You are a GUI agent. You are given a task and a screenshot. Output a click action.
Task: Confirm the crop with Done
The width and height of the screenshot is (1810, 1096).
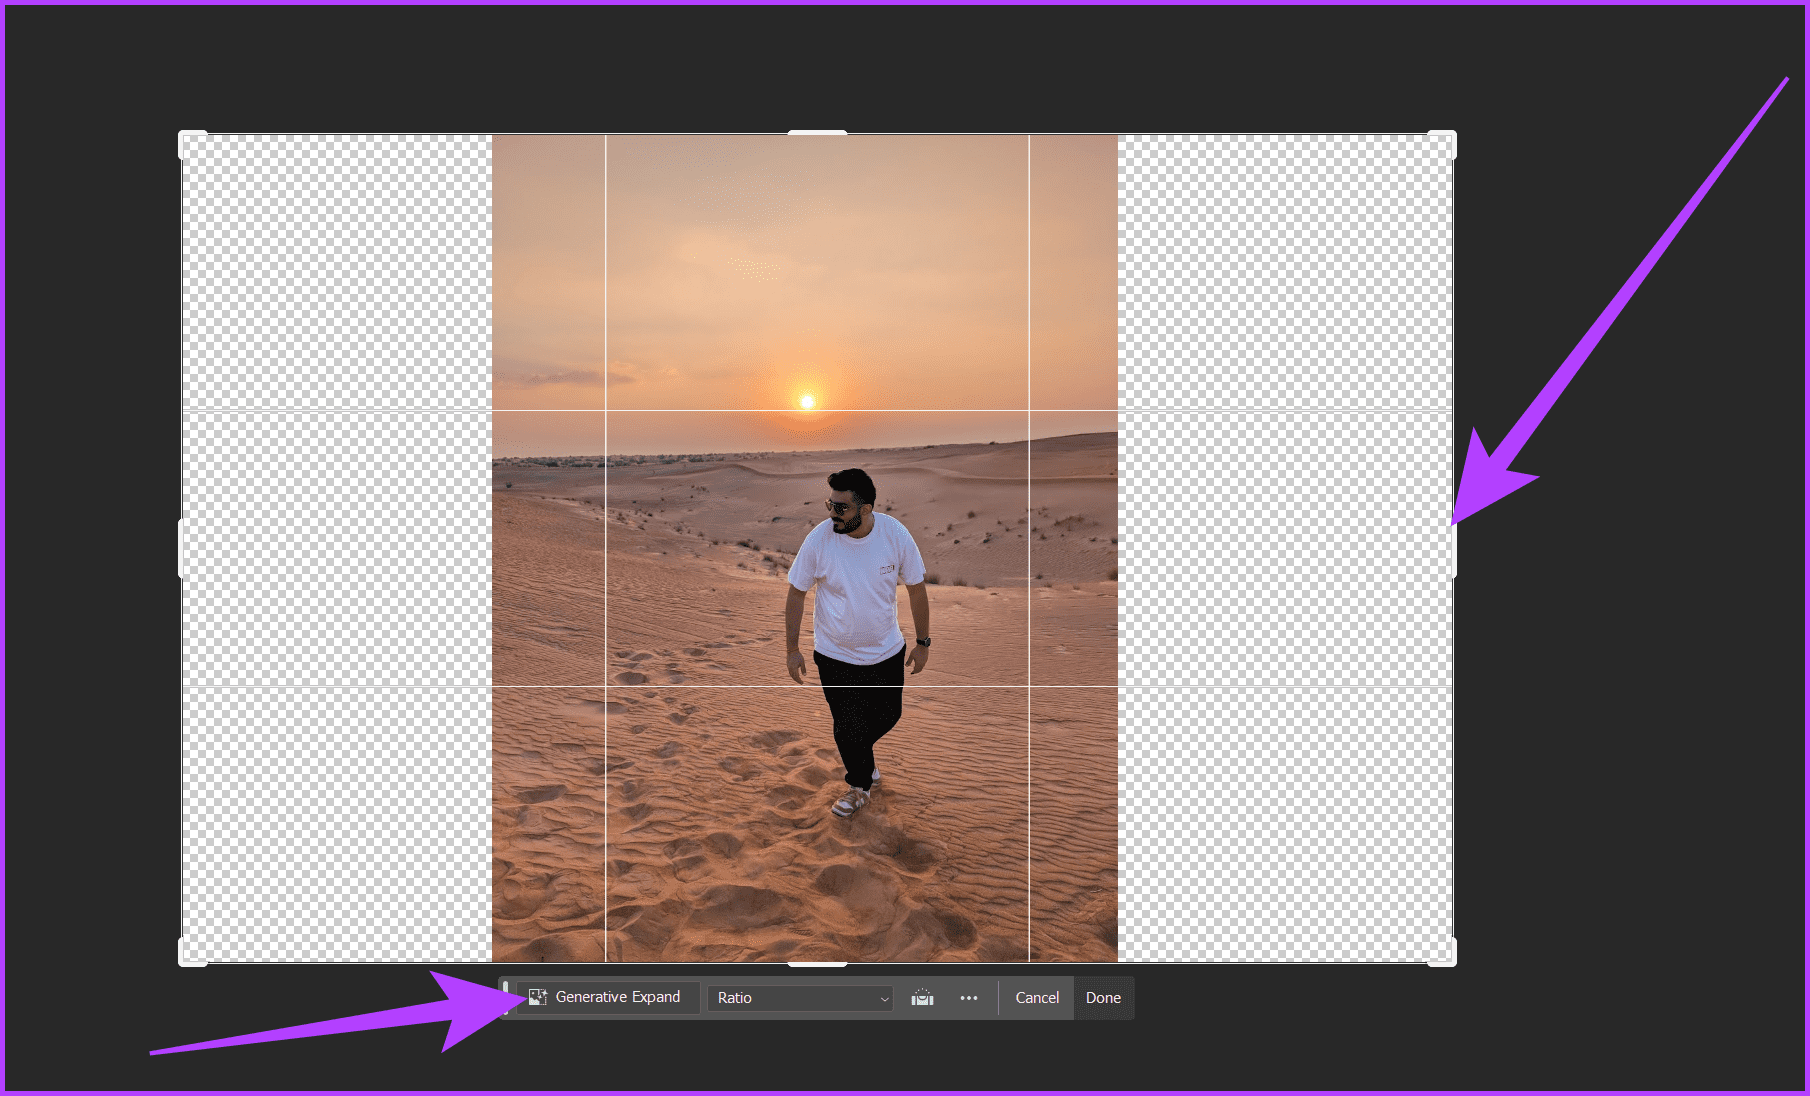(1103, 997)
